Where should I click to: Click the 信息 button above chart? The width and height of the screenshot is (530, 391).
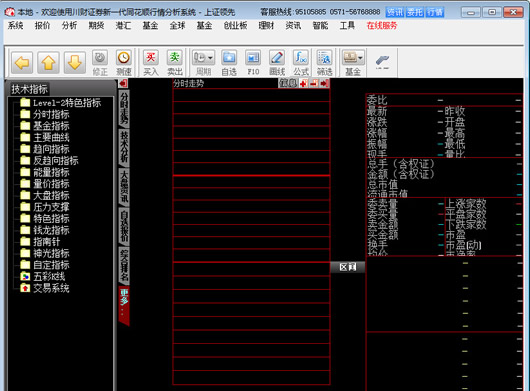[x=288, y=83]
